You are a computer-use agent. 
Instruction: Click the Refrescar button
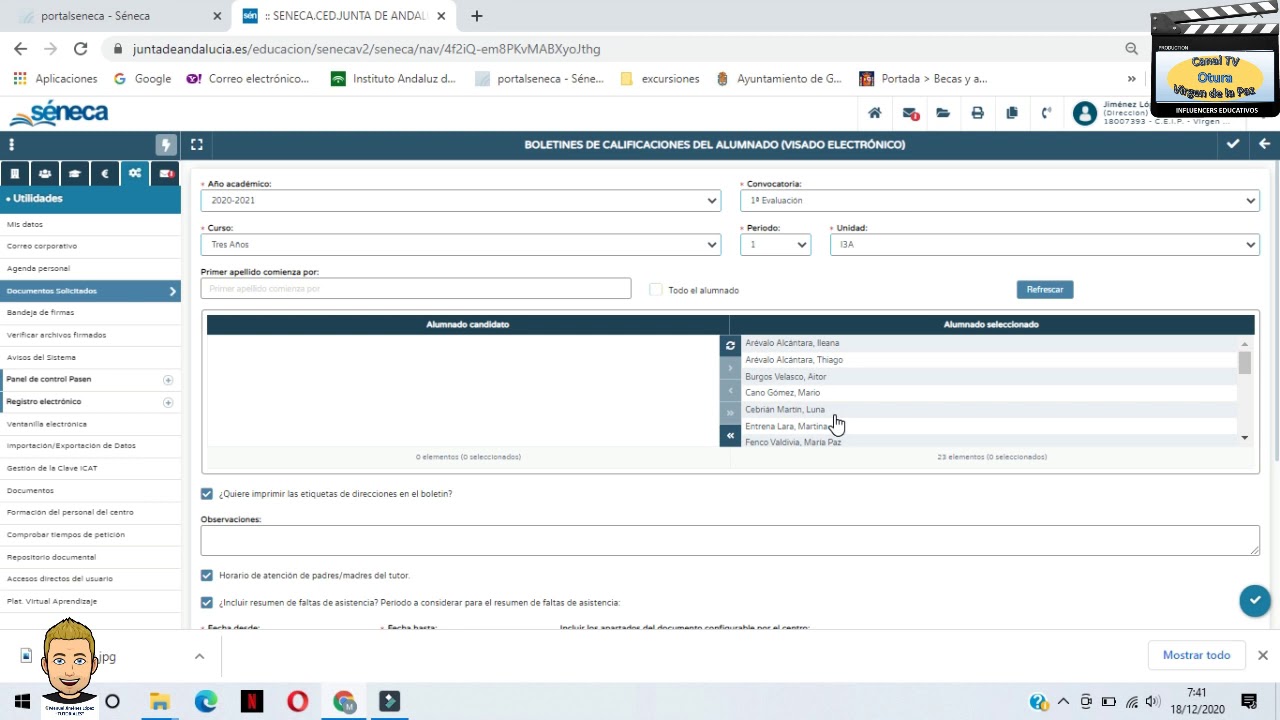1045,289
